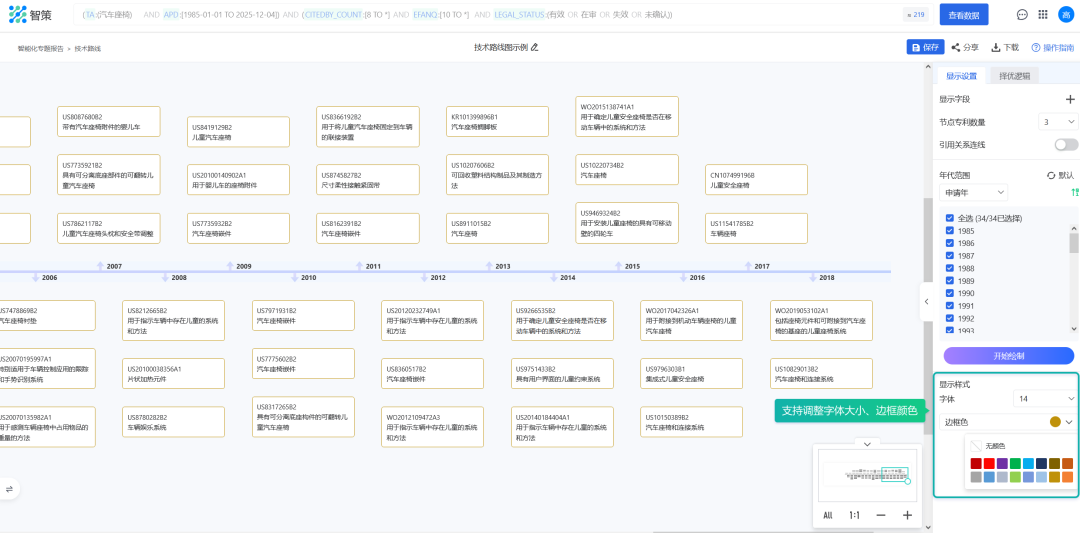This screenshot has width=1080, height=533.
Task: Zoom out with the minus icon
Action: coord(881,515)
